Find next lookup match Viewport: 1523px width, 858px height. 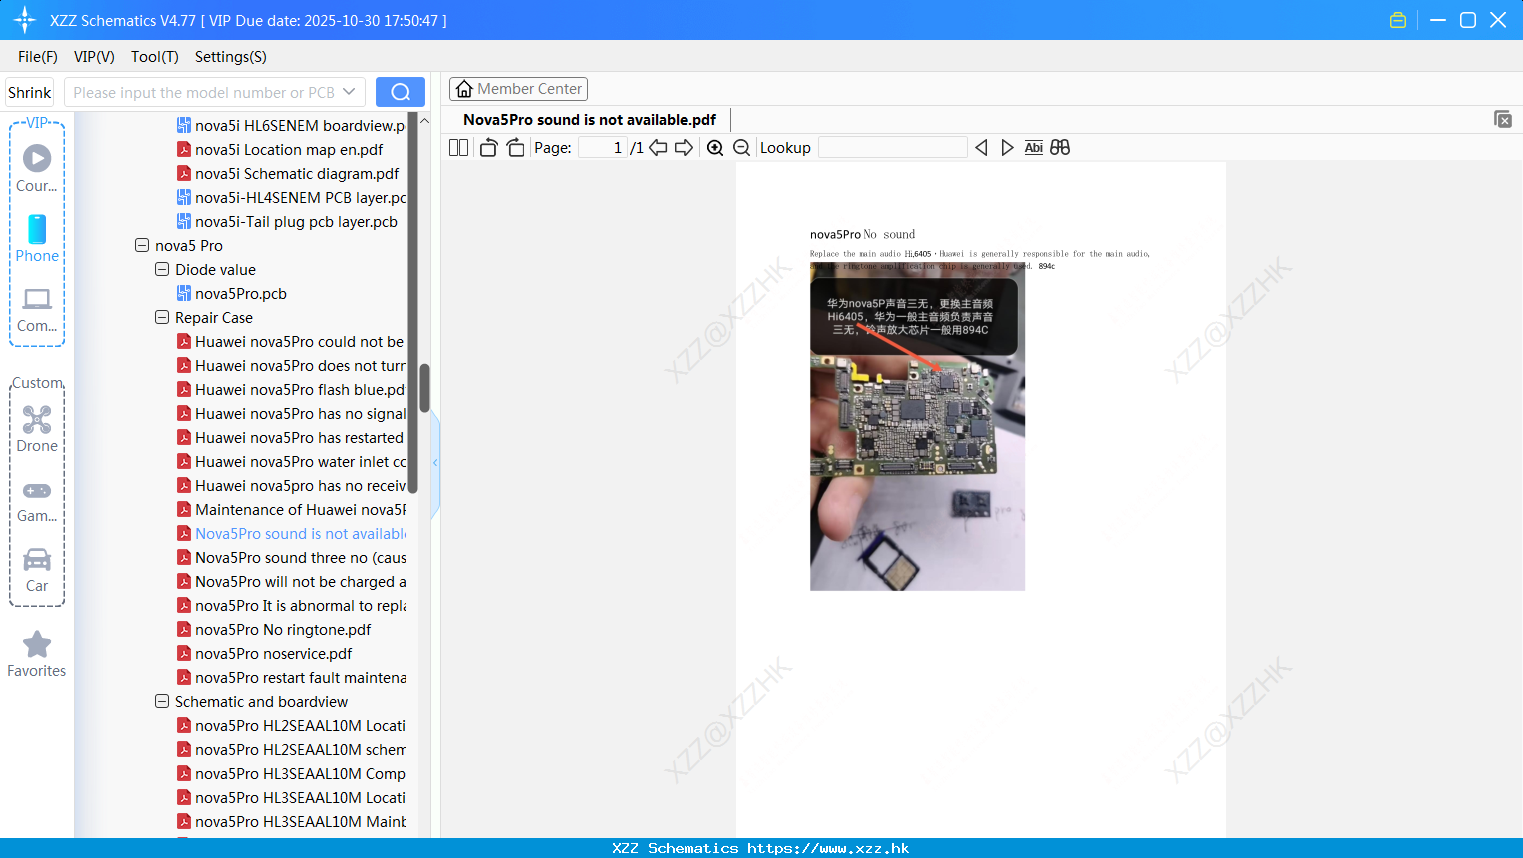[1007, 147]
